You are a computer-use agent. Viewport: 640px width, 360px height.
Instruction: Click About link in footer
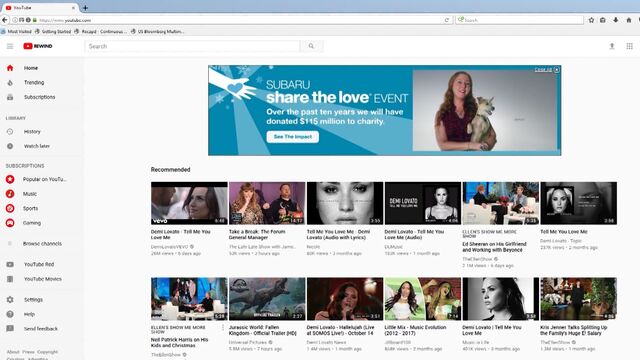pyautogui.click(x=13, y=352)
